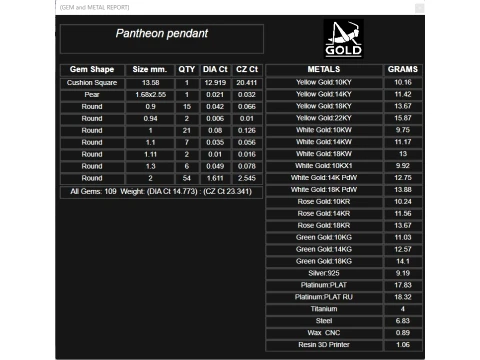Select the Resin 3D Printer row
The height and width of the screenshot is (360, 480).
click(x=344, y=345)
